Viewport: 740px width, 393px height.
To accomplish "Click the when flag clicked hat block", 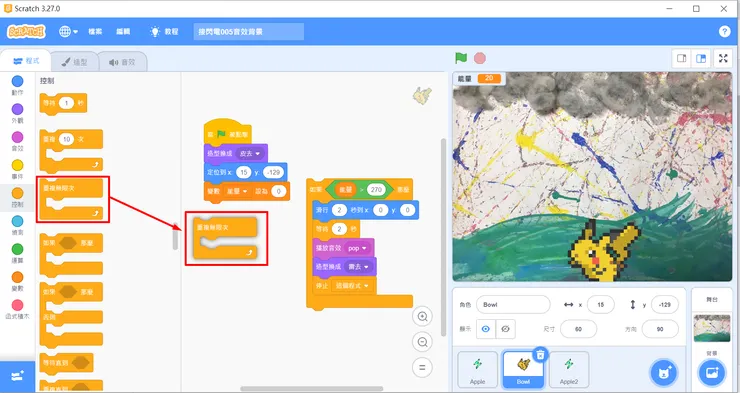I will click(x=227, y=132).
